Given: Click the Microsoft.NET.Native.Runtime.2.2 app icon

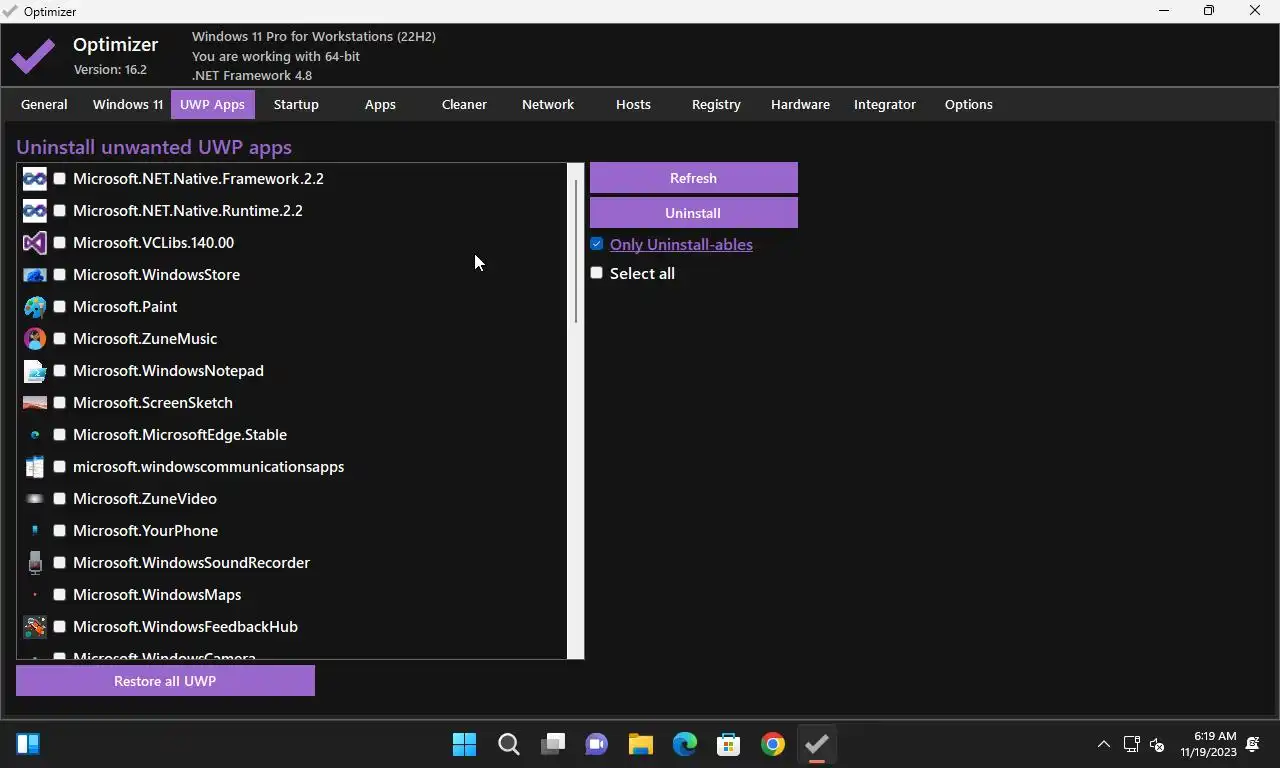Looking at the screenshot, I should [x=35, y=211].
